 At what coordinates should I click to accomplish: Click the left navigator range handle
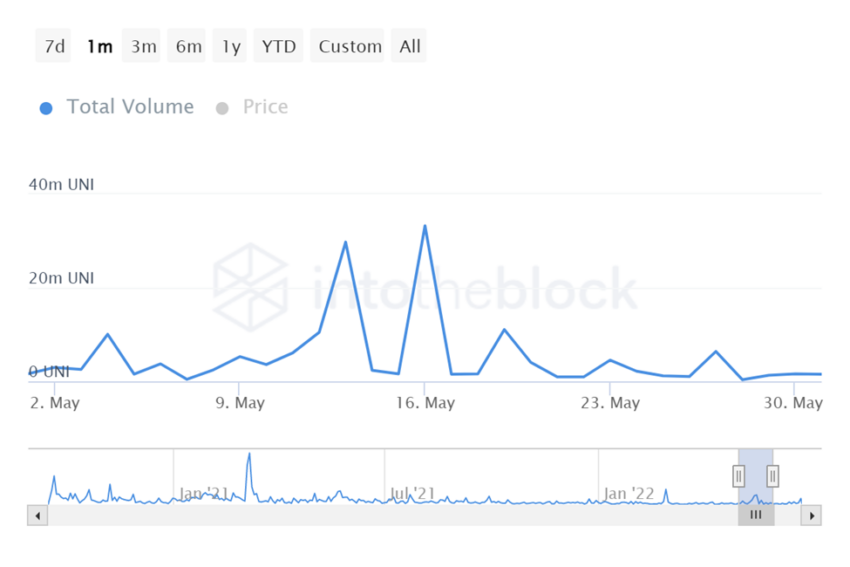[739, 476]
